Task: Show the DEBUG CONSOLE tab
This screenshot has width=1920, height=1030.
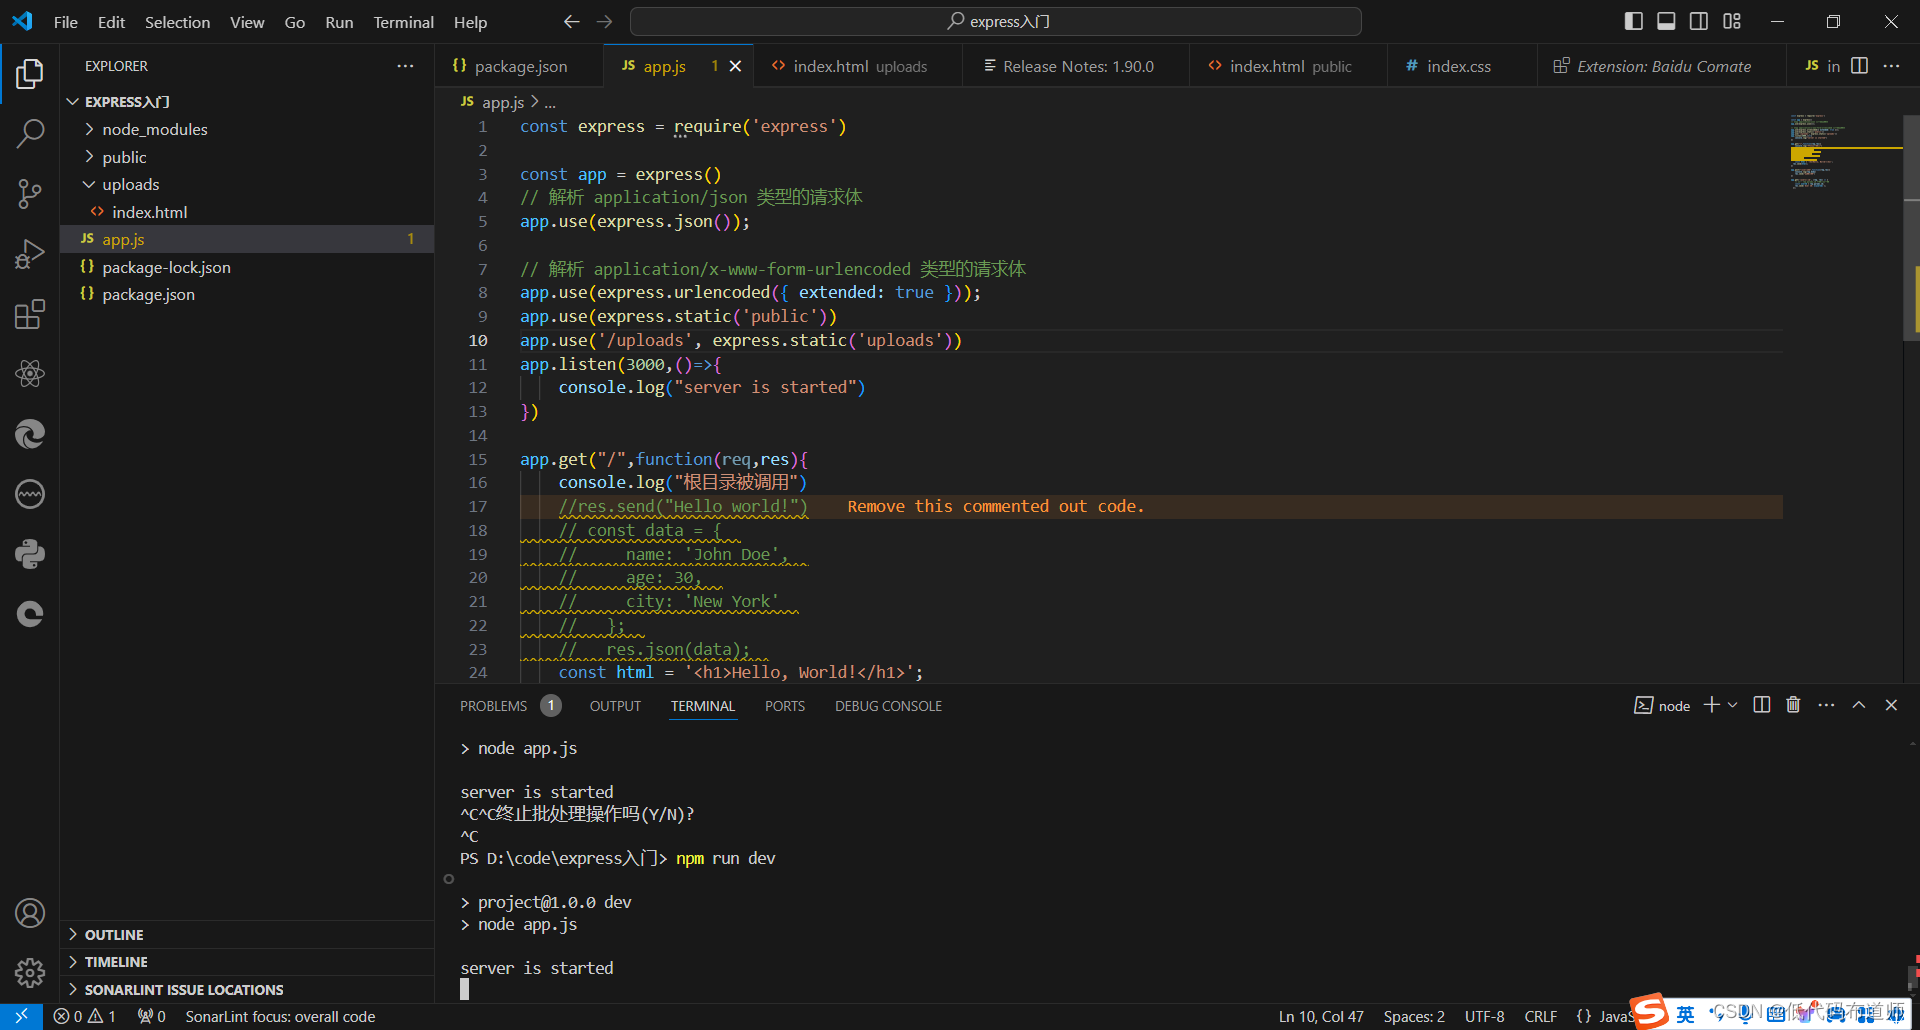Action: tap(888, 706)
